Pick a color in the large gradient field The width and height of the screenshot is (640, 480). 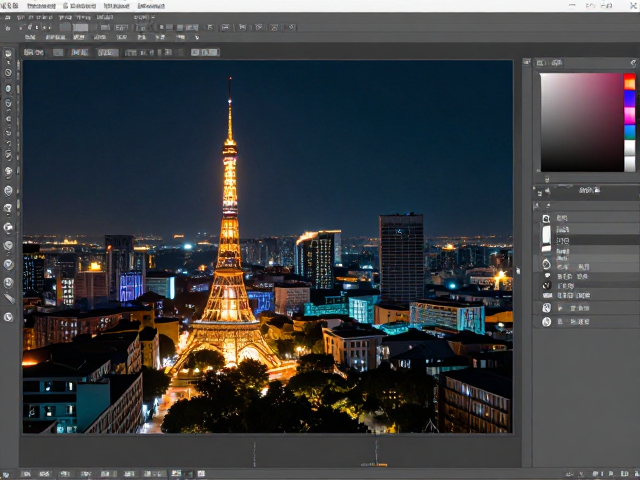pyautogui.click(x=582, y=122)
